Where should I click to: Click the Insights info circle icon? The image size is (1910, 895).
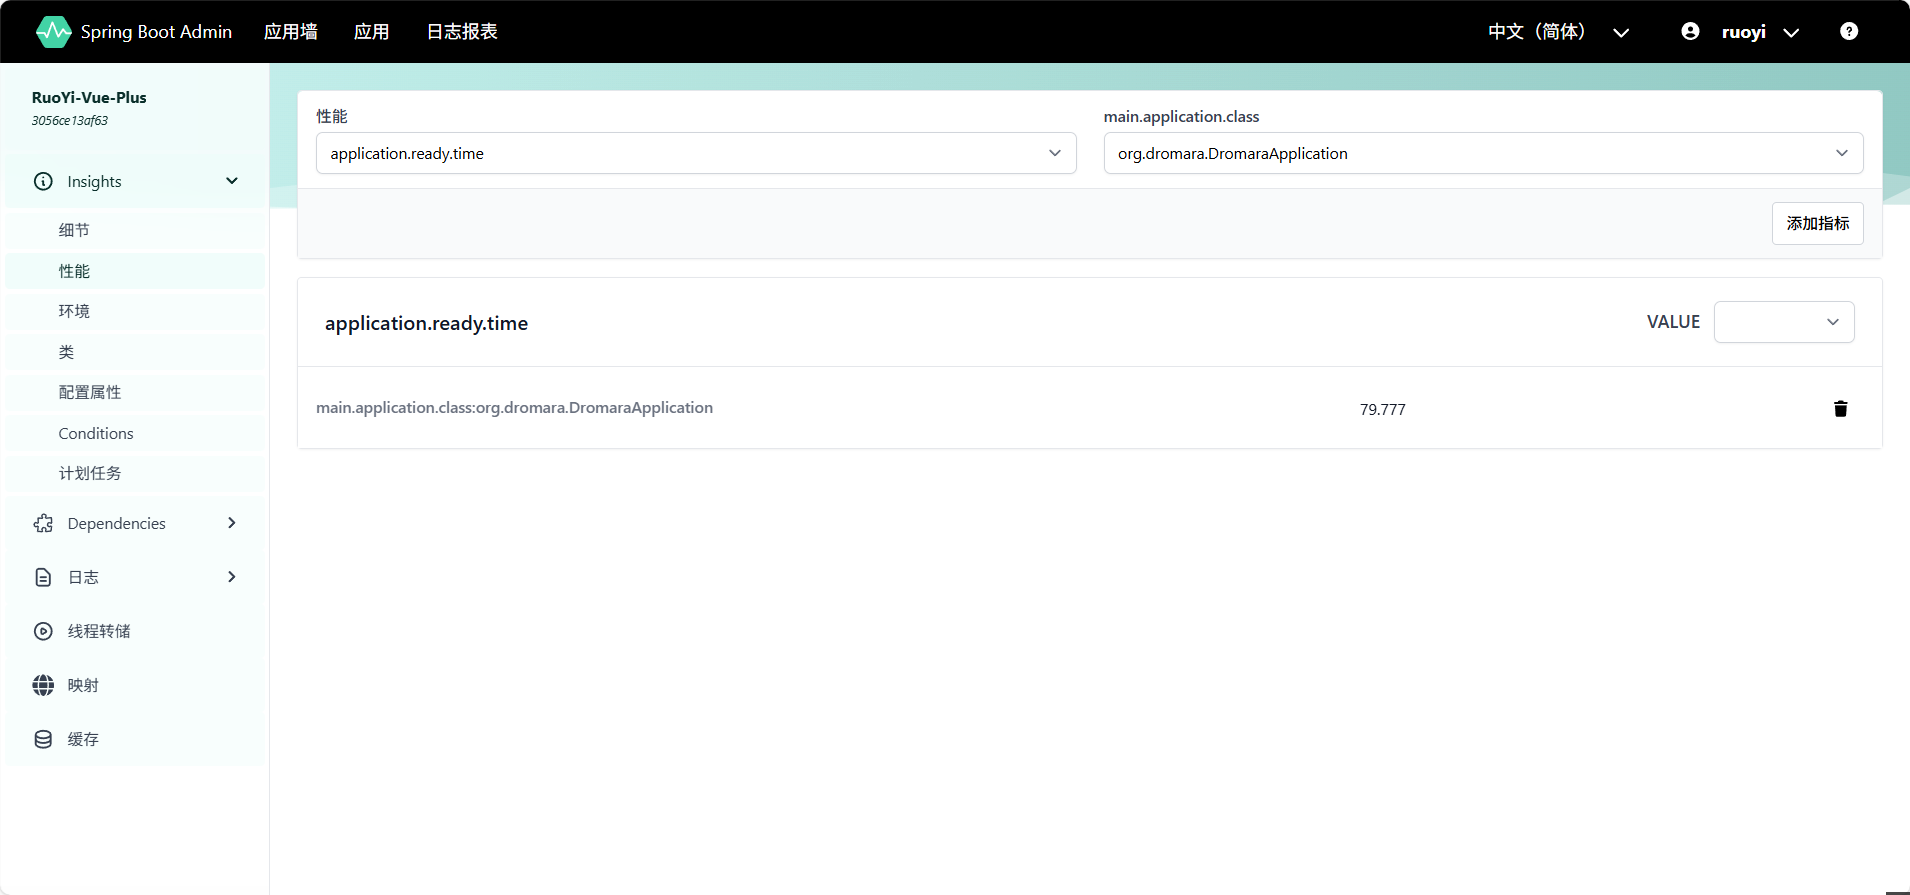click(43, 182)
